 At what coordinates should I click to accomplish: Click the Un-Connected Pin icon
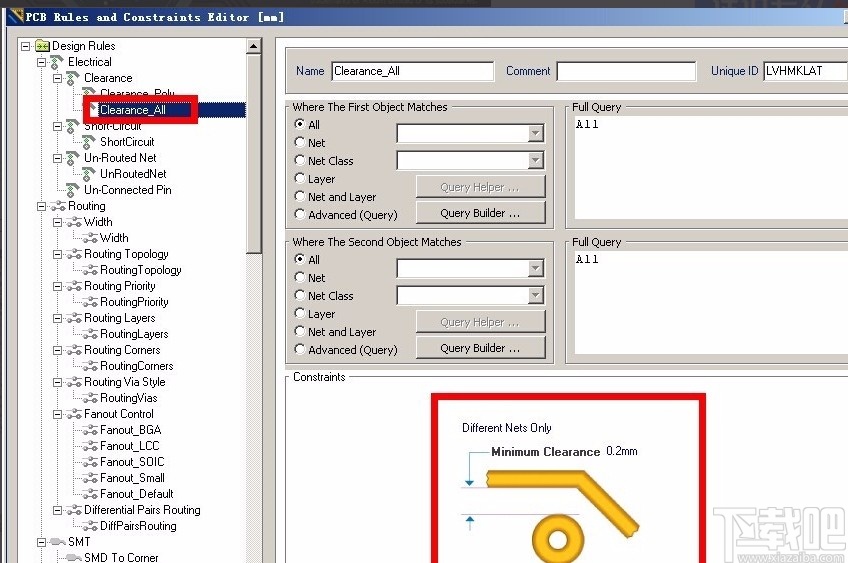pos(73,190)
